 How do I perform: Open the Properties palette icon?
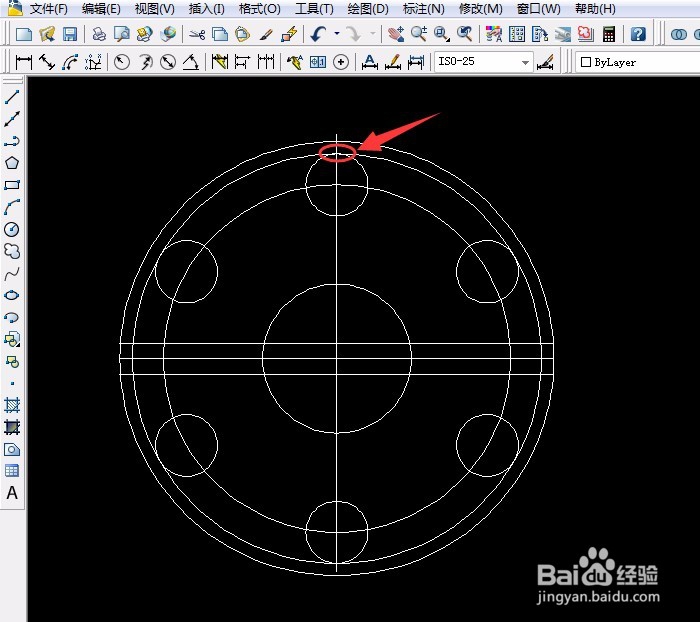point(494,34)
